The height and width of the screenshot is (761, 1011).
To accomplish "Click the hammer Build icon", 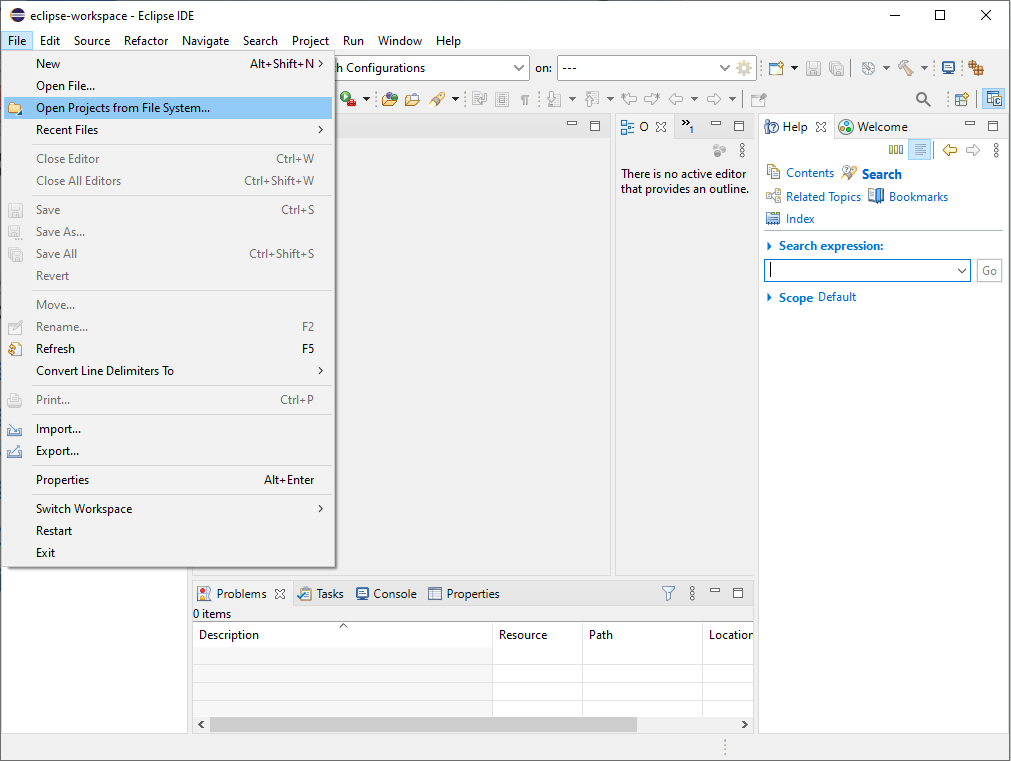I will [906, 68].
